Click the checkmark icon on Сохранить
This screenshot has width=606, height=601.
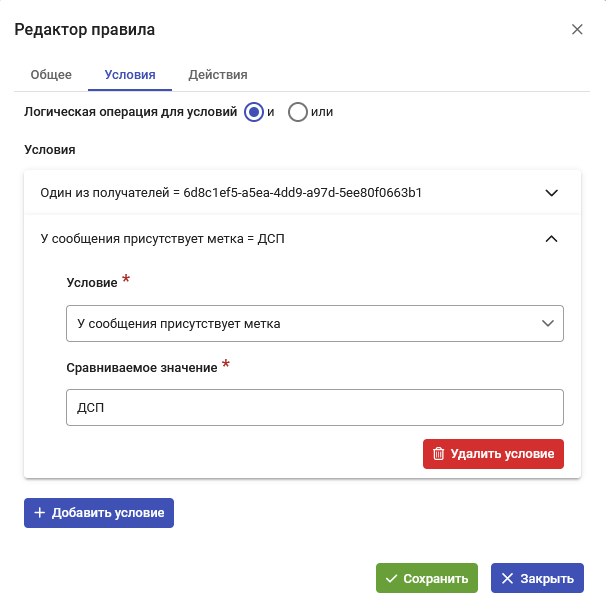(x=392, y=579)
